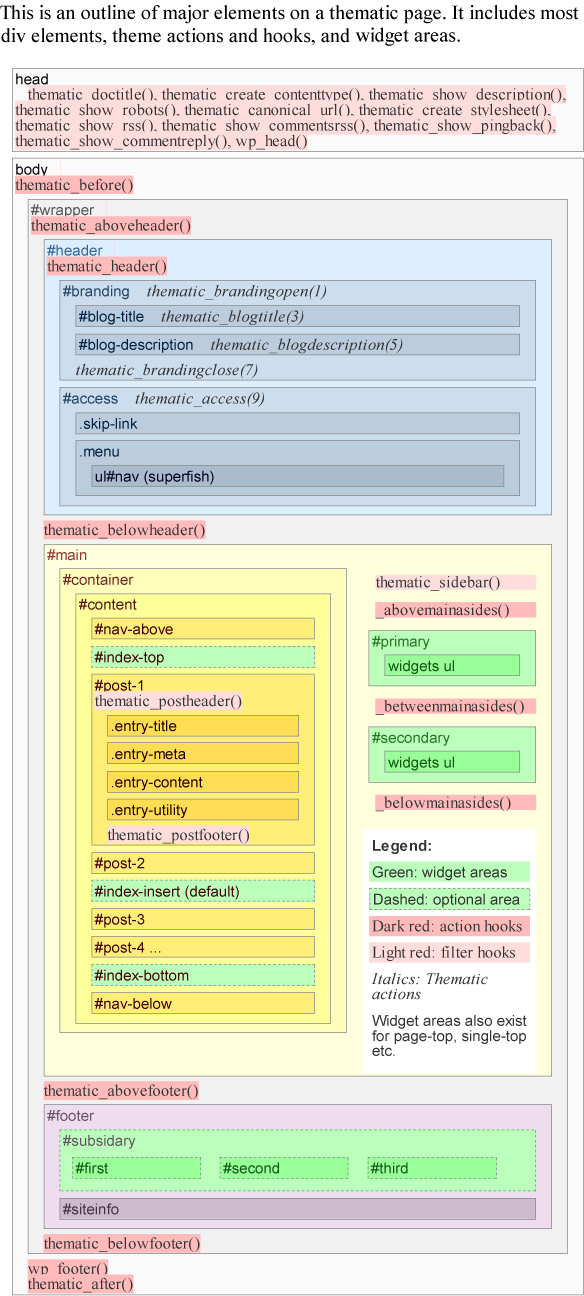The width and height of the screenshot is (584, 1296).
Task: Click the .entry-meta box
Action: 203,754
